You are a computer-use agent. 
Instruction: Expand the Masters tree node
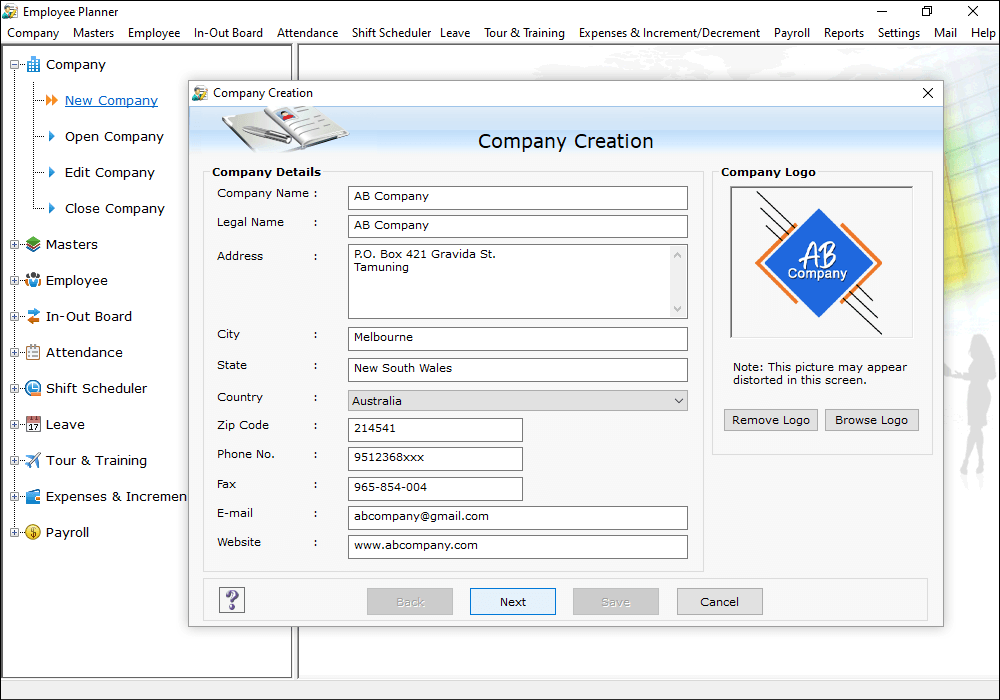[14, 244]
